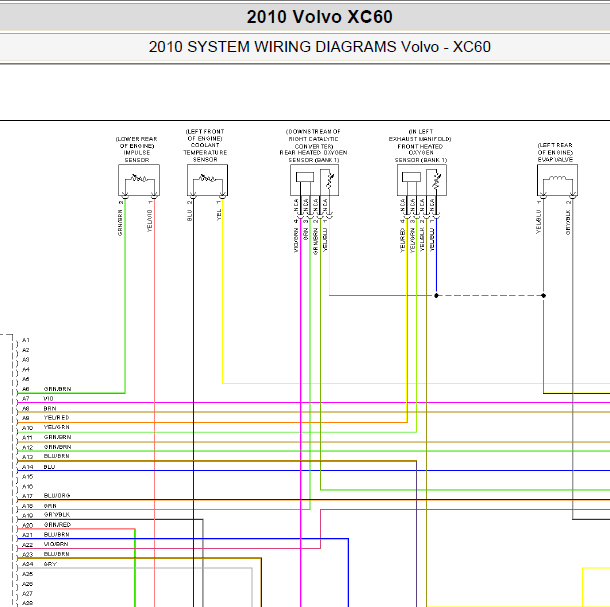Select connector pin label A4
The image size is (610, 607).
(26, 369)
